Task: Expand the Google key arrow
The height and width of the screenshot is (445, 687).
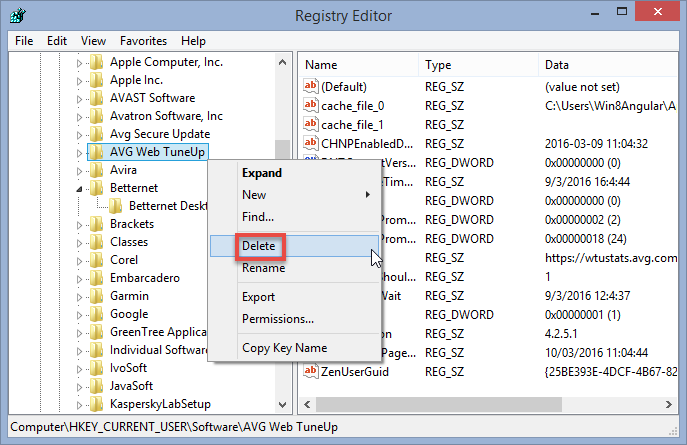Action: click(79, 315)
